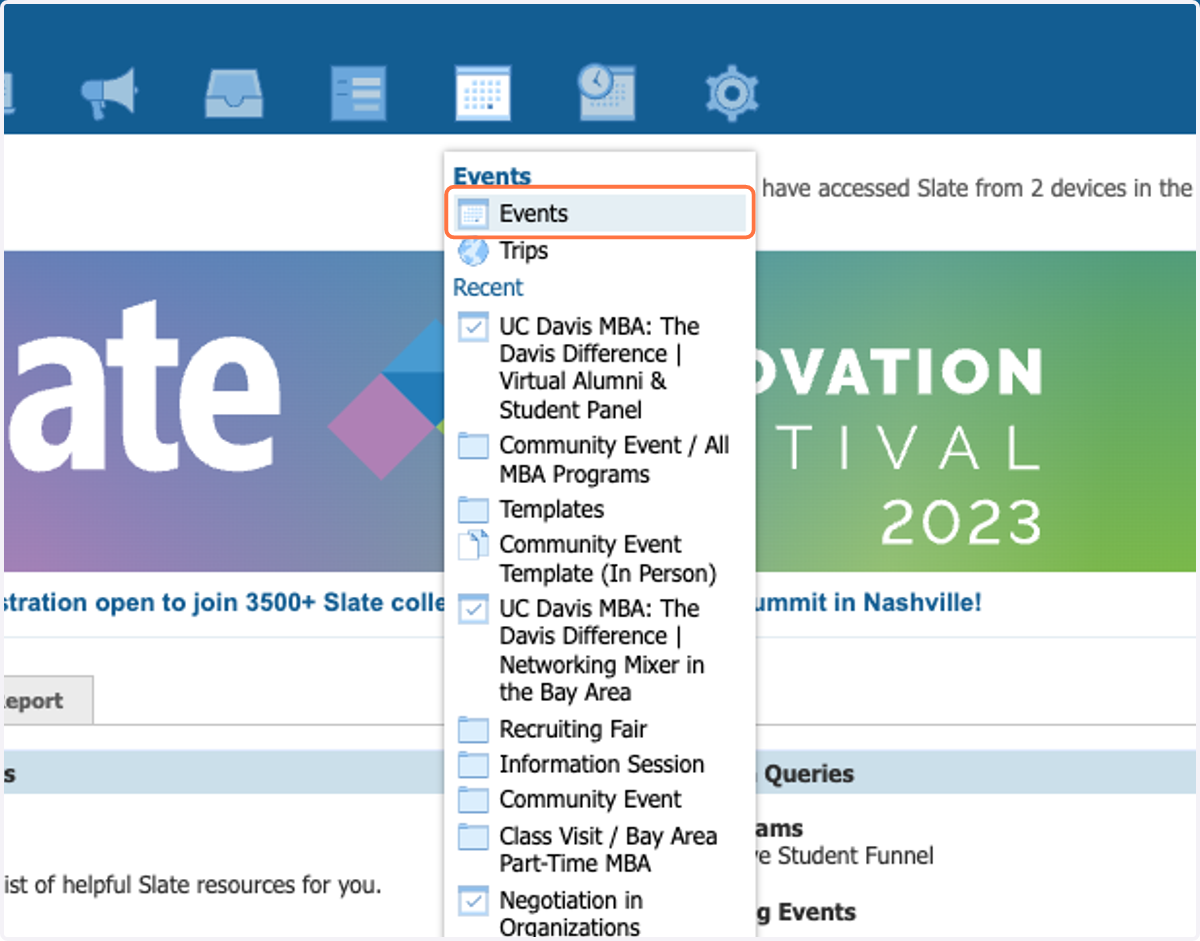Click checked icon beside Negotiation in Organizations
The height and width of the screenshot is (941, 1200).
click(473, 900)
